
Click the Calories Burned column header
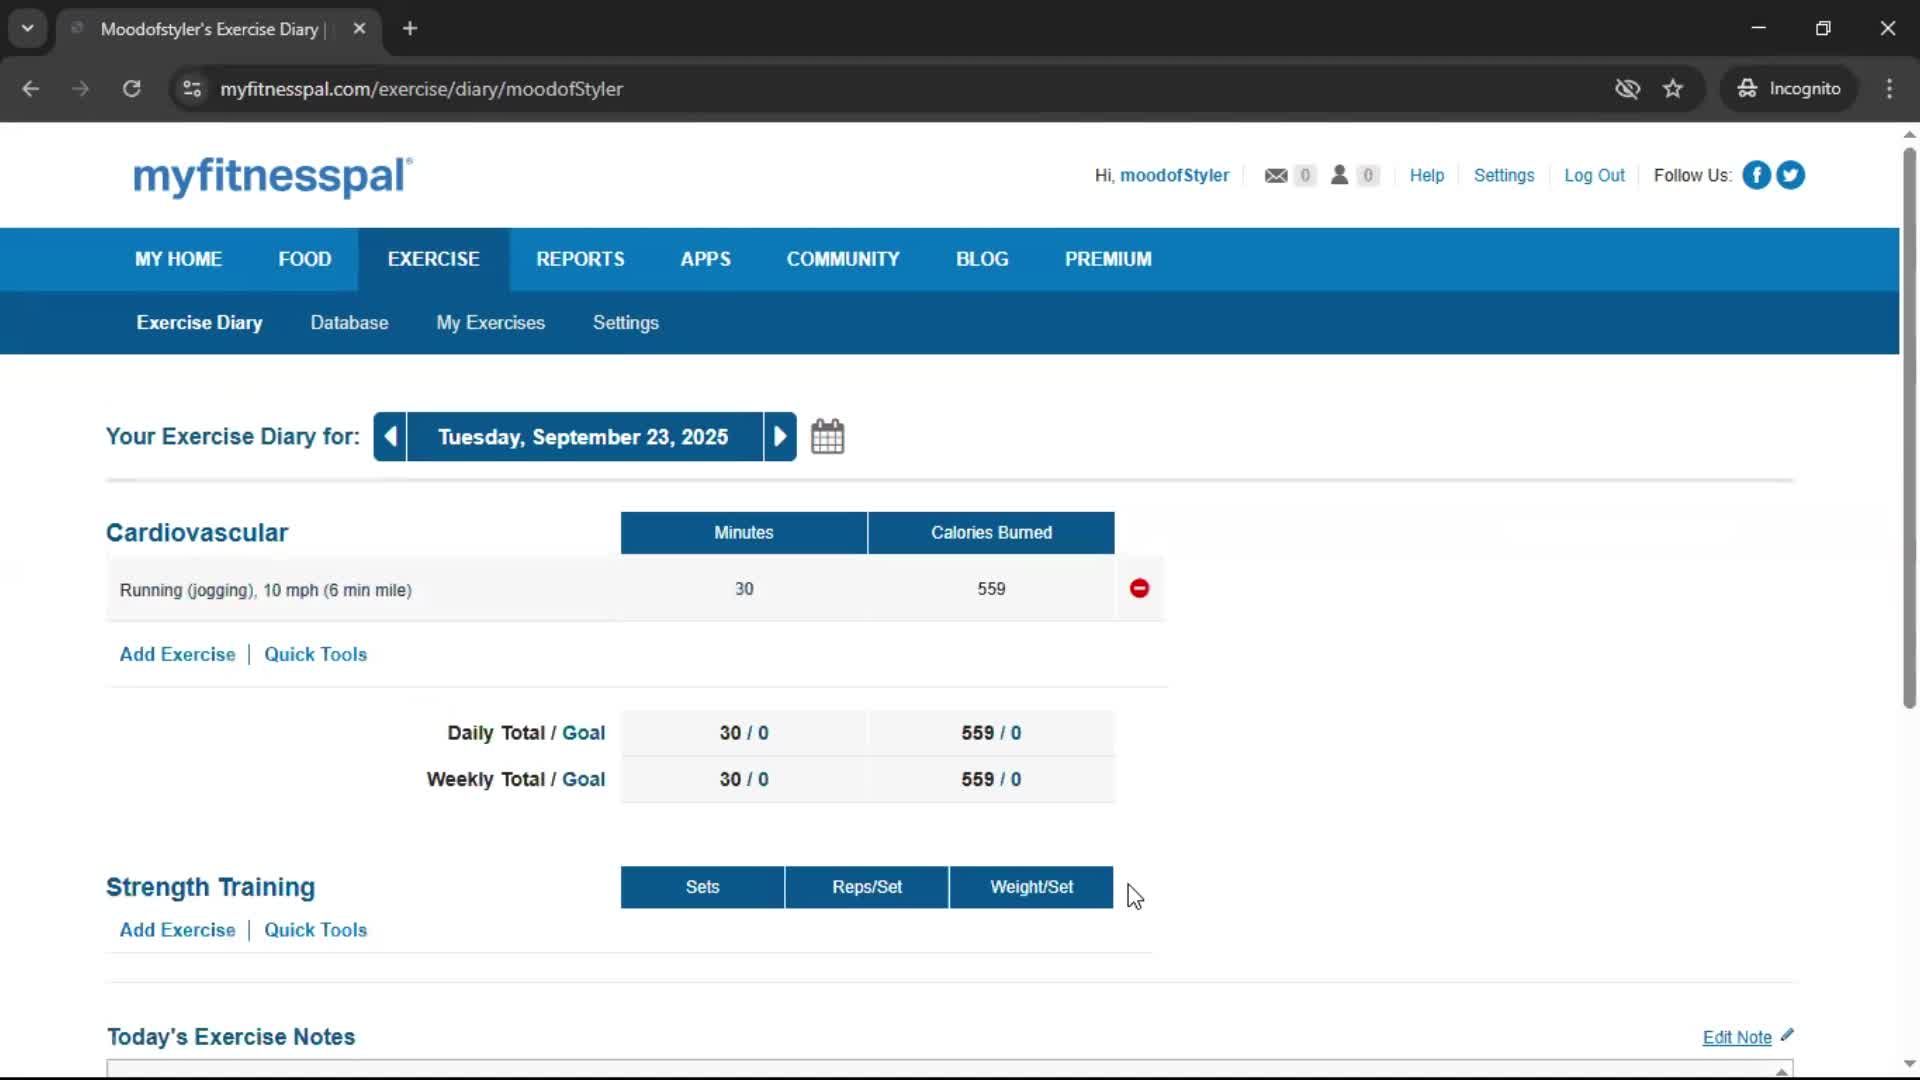991,533
